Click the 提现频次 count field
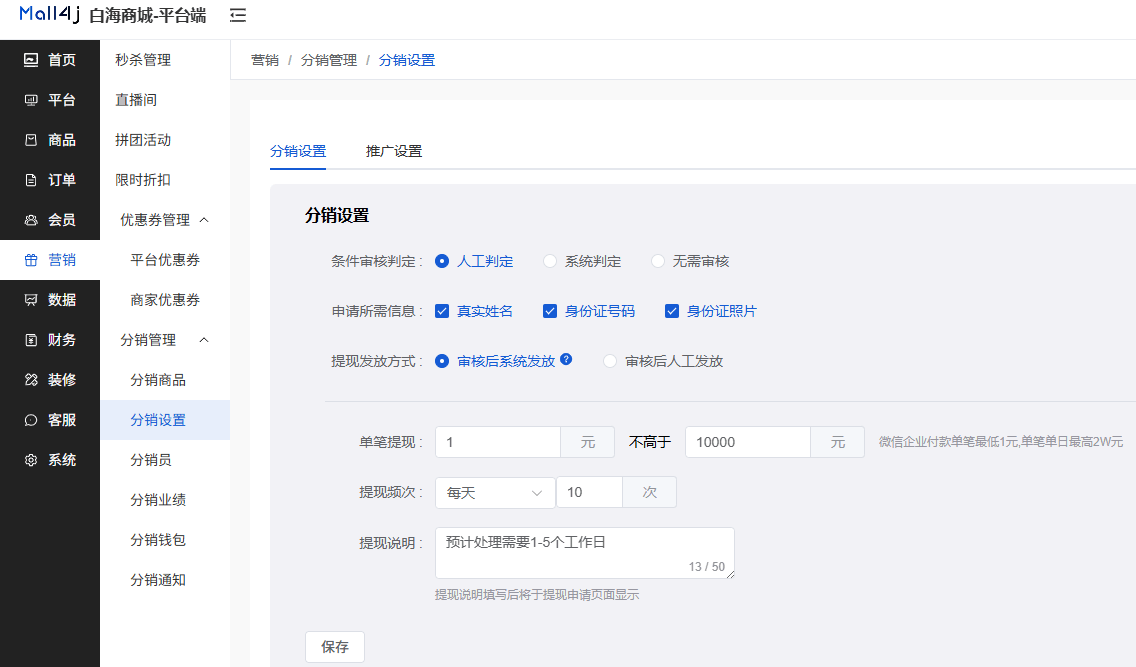This screenshot has height=667, width=1136. pyautogui.click(x=589, y=492)
